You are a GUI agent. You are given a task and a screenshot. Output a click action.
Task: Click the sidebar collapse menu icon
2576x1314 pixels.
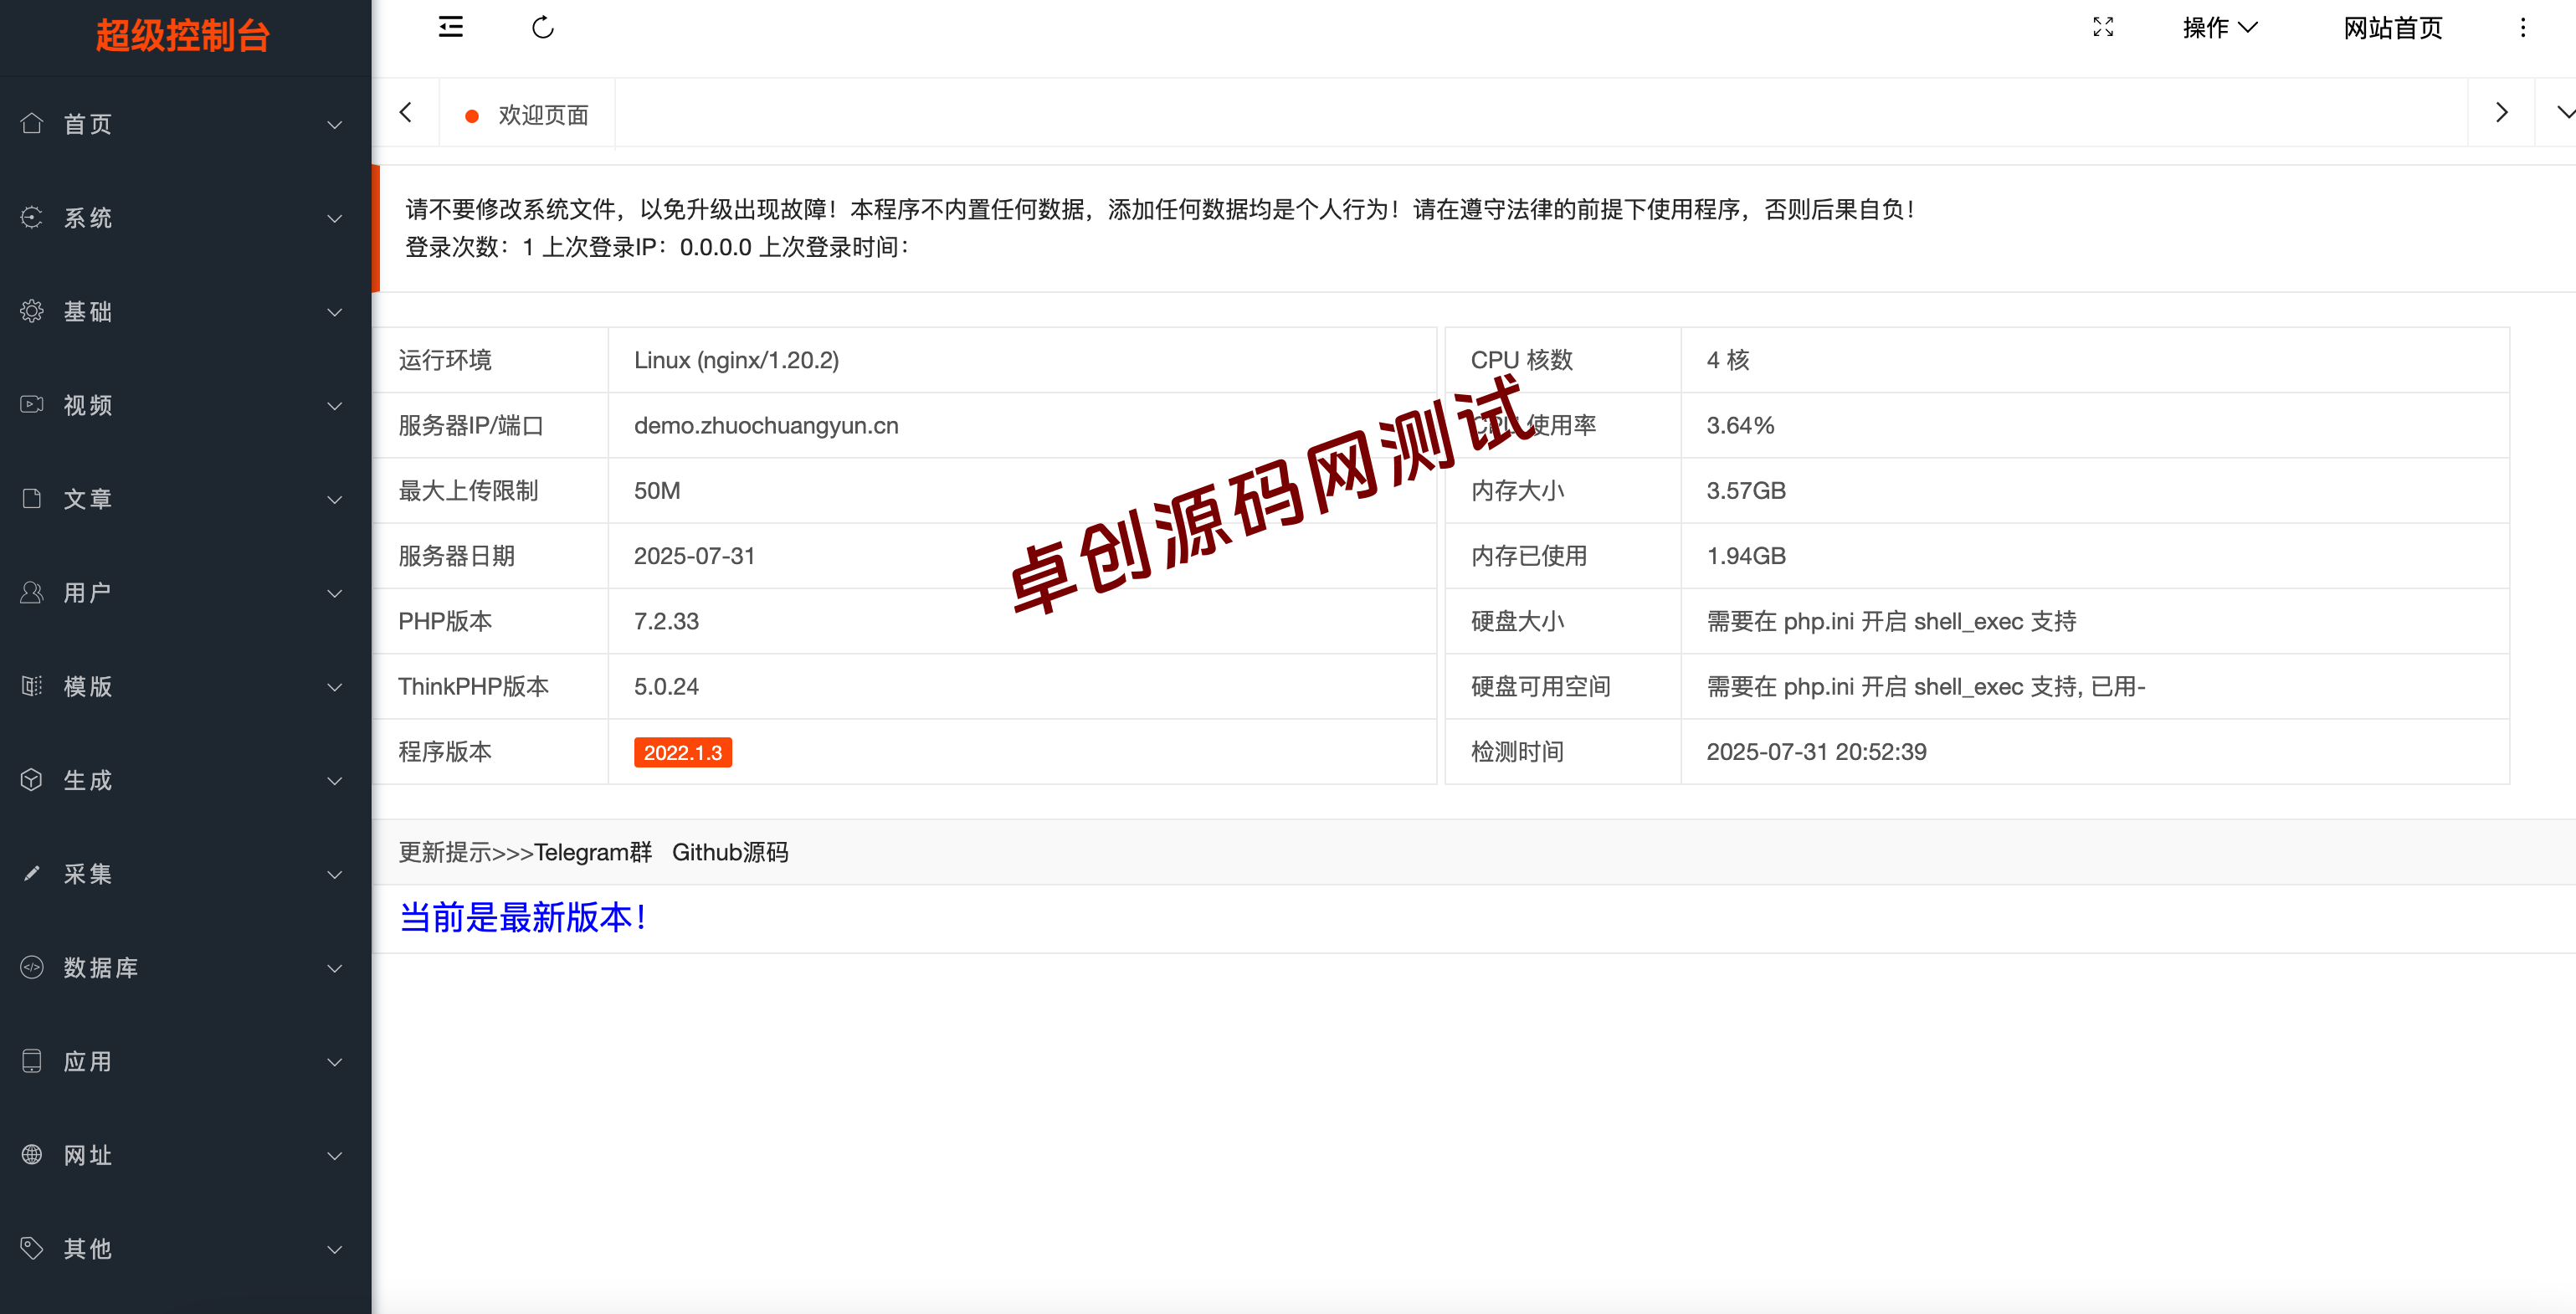coord(451,27)
